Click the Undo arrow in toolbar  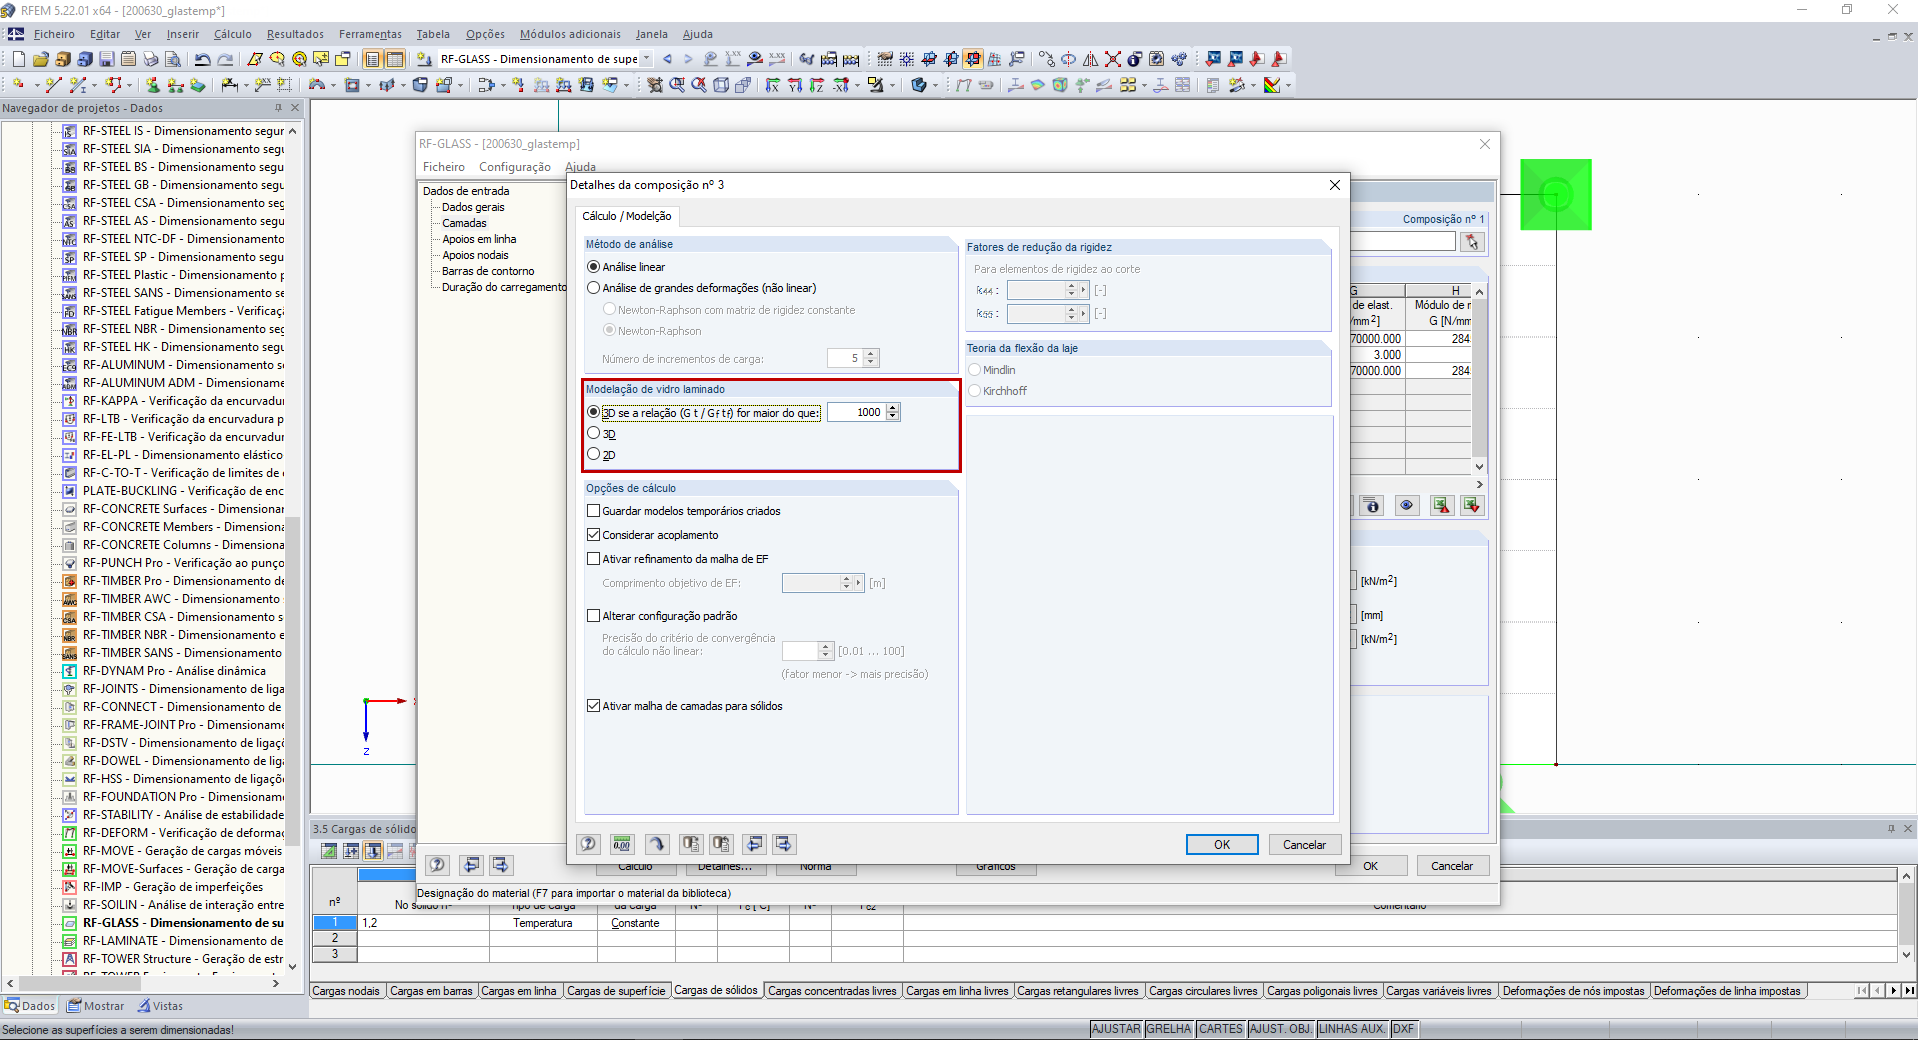[202, 59]
